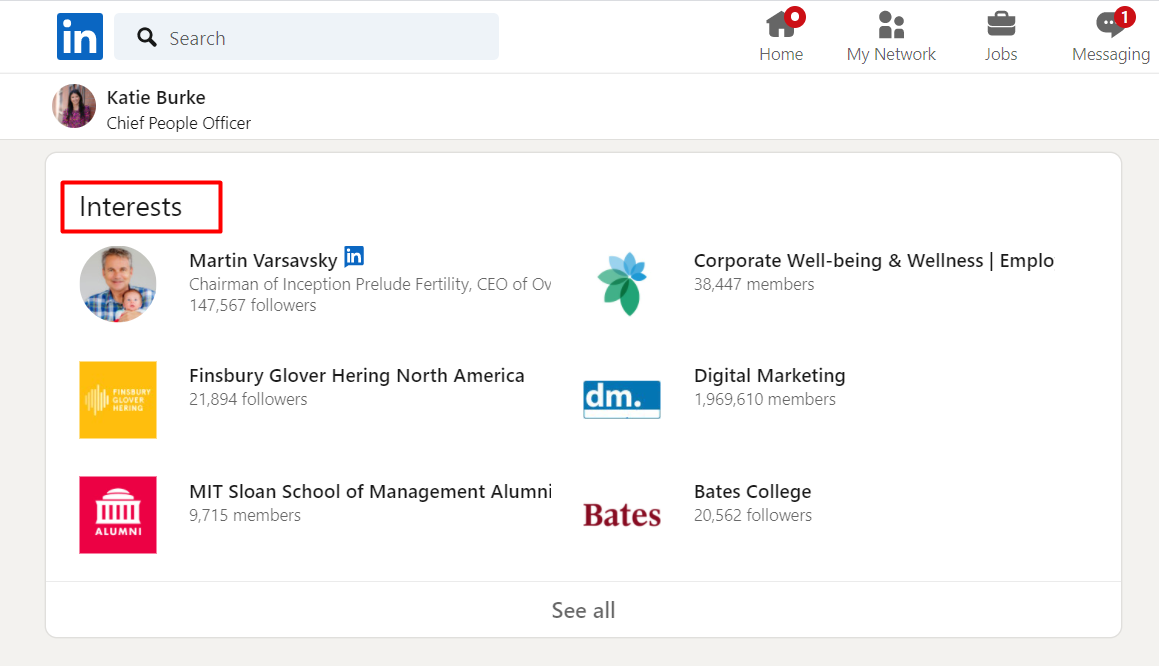Click Home notification red badge
The height and width of the screenshot is (666, 1159).
click(x=795, y=16)
